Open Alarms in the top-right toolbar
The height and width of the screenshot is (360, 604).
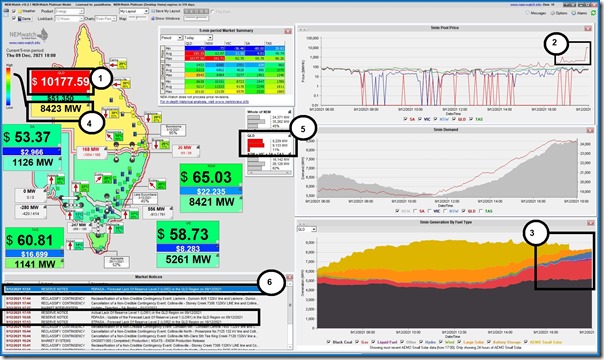coord(580,13)
